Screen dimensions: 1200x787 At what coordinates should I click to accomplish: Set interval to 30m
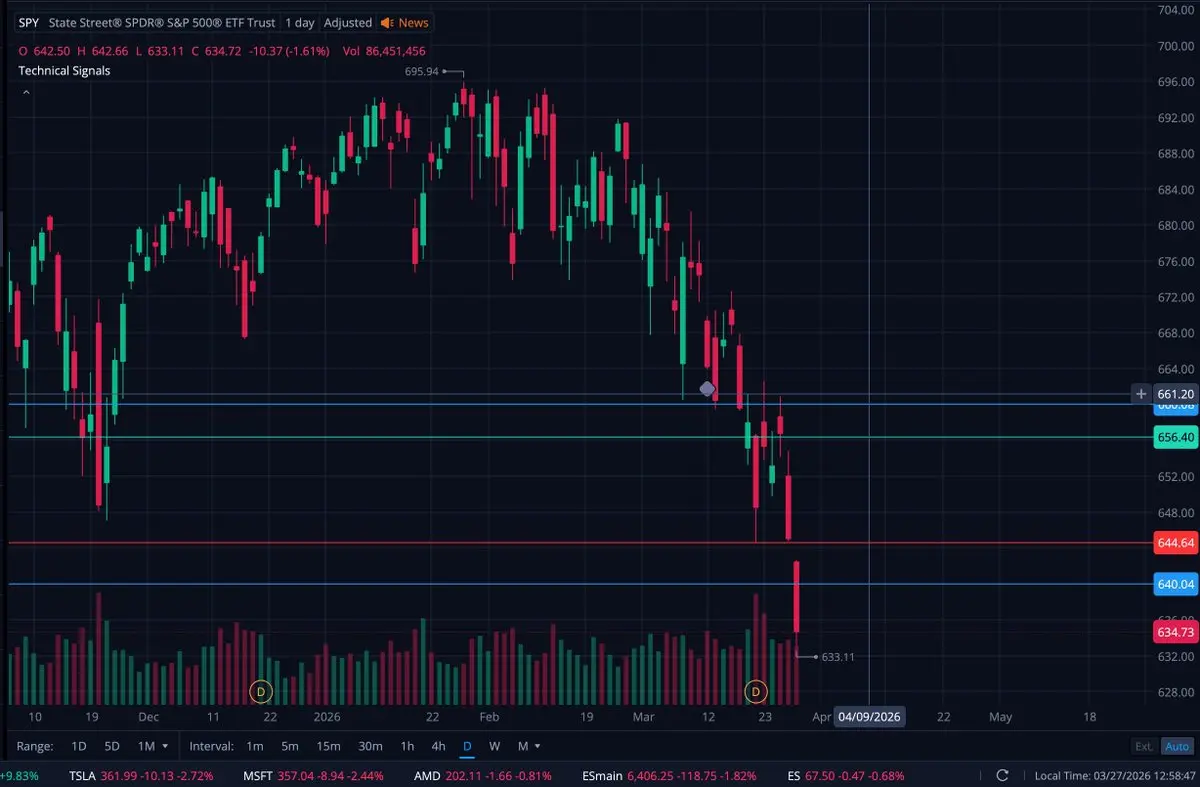[370, 746]
